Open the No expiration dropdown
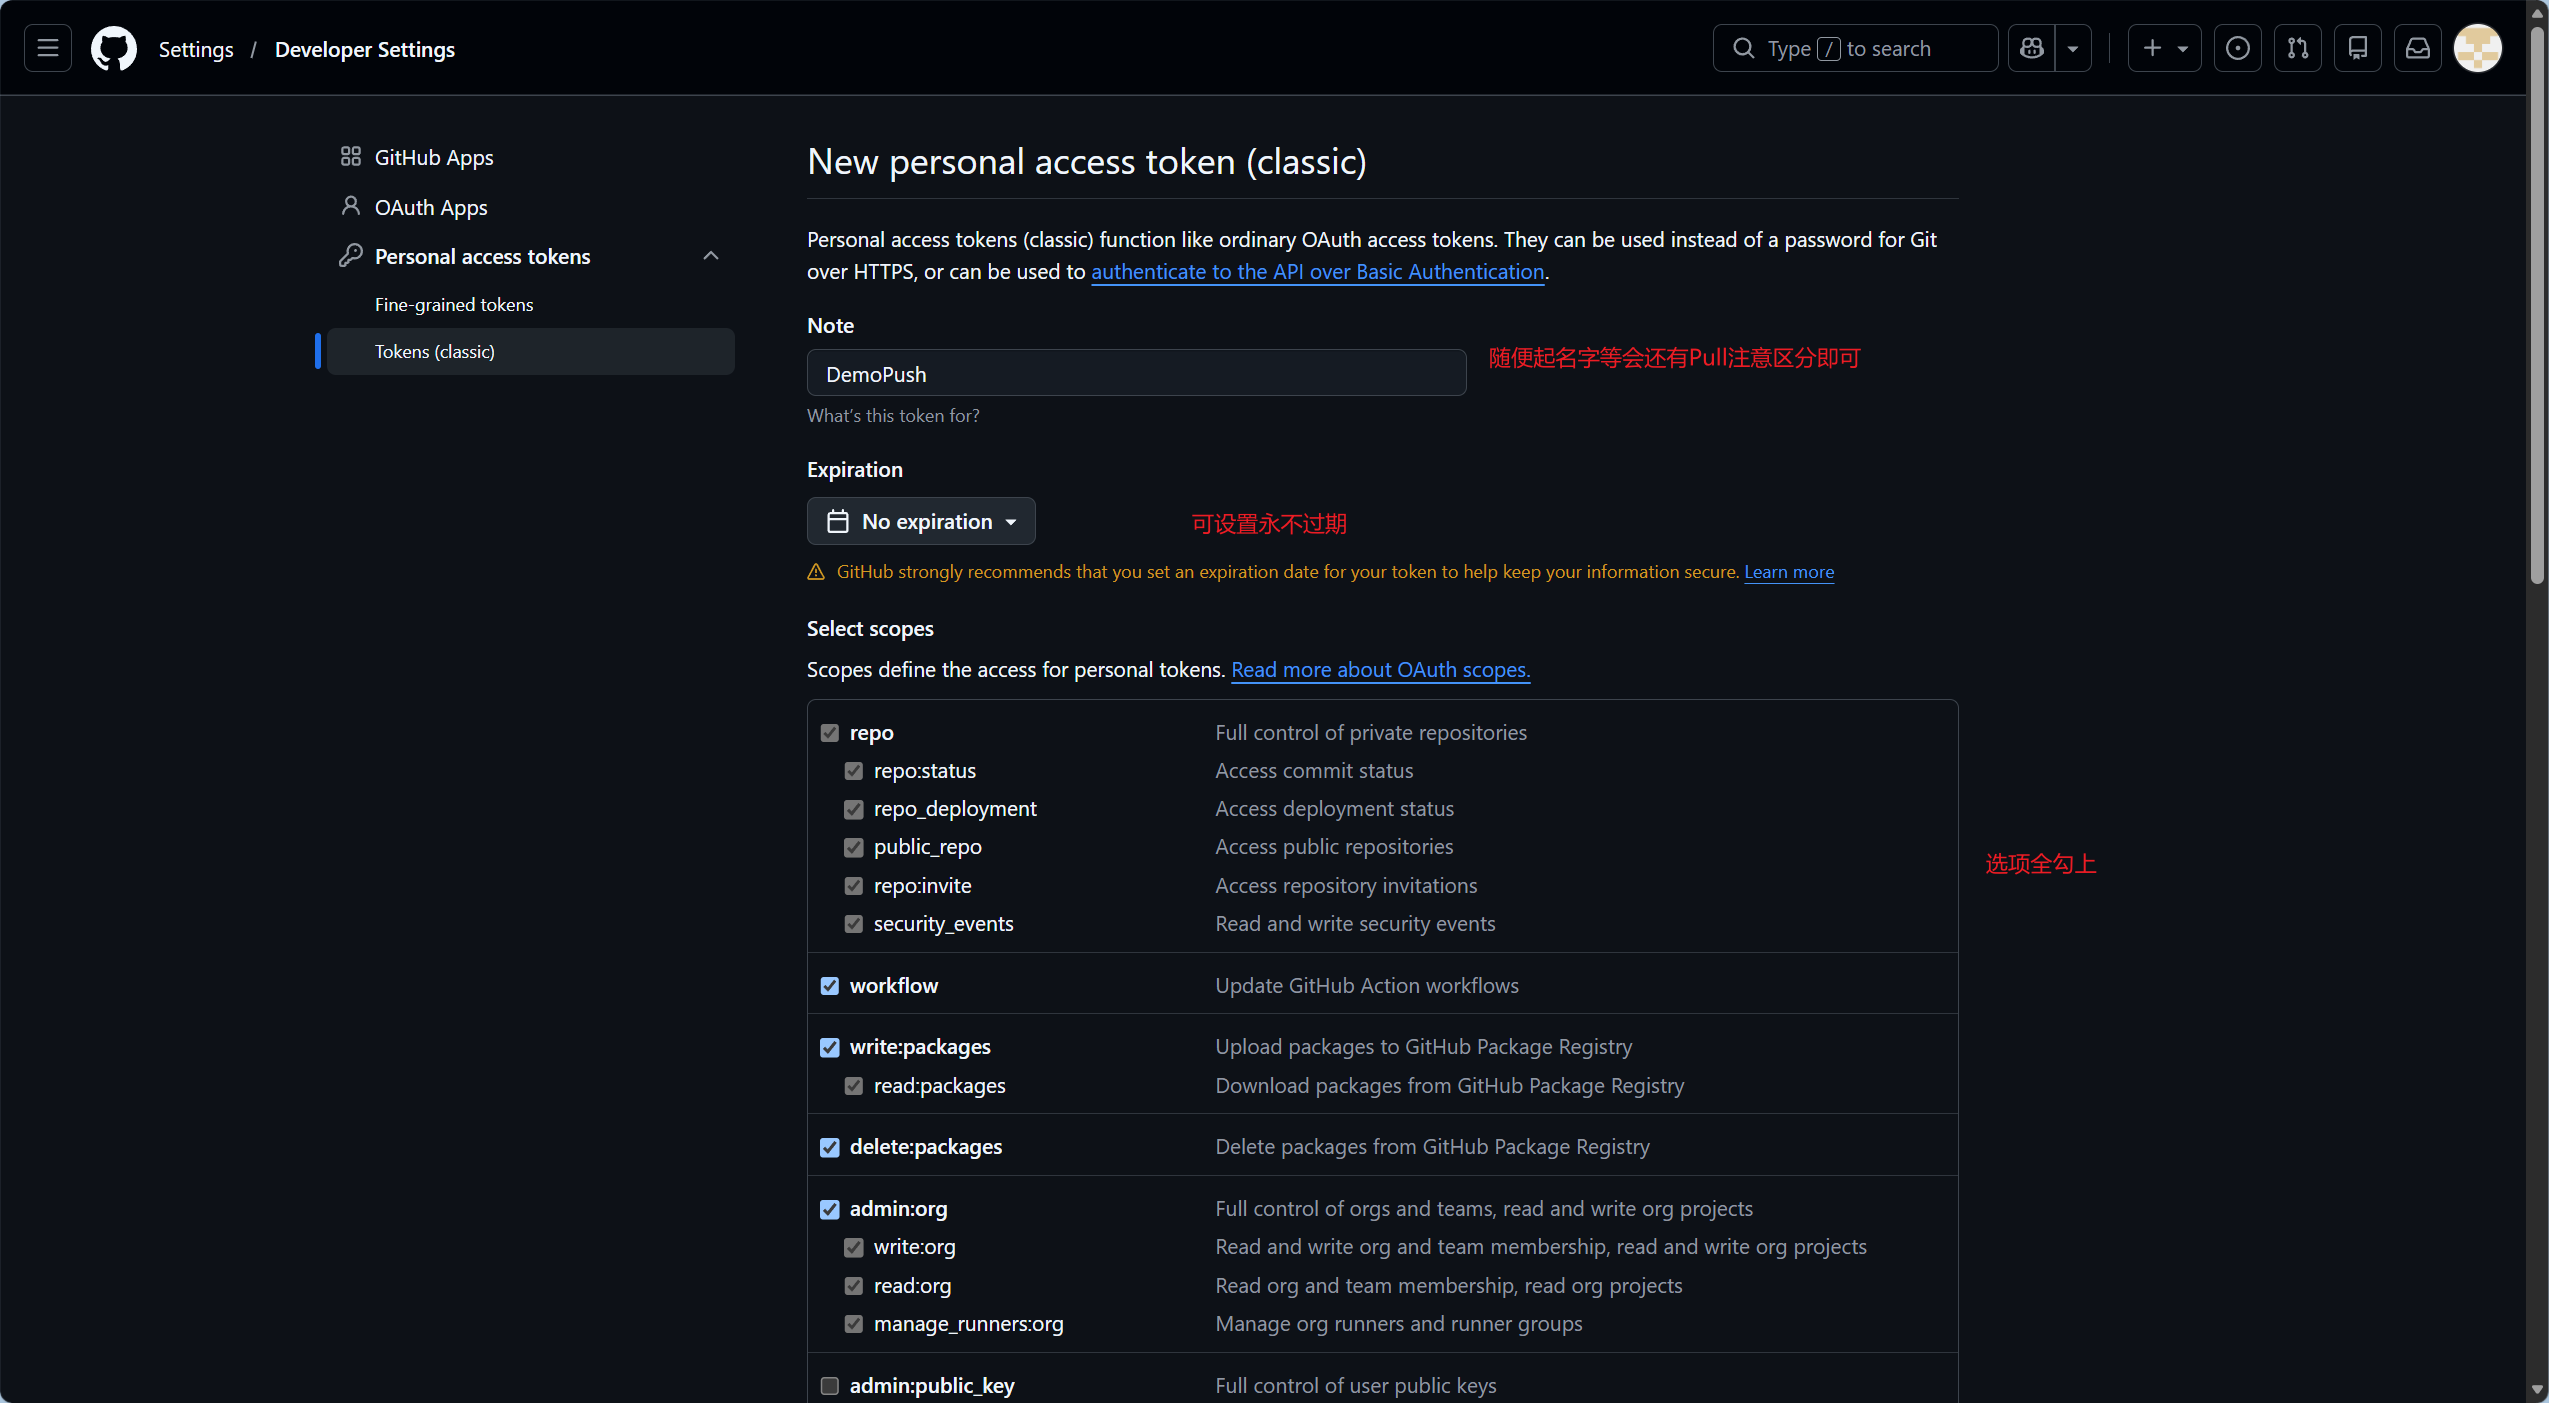Viewport: 2549px width, 1403px height. (x=921, y=521)
